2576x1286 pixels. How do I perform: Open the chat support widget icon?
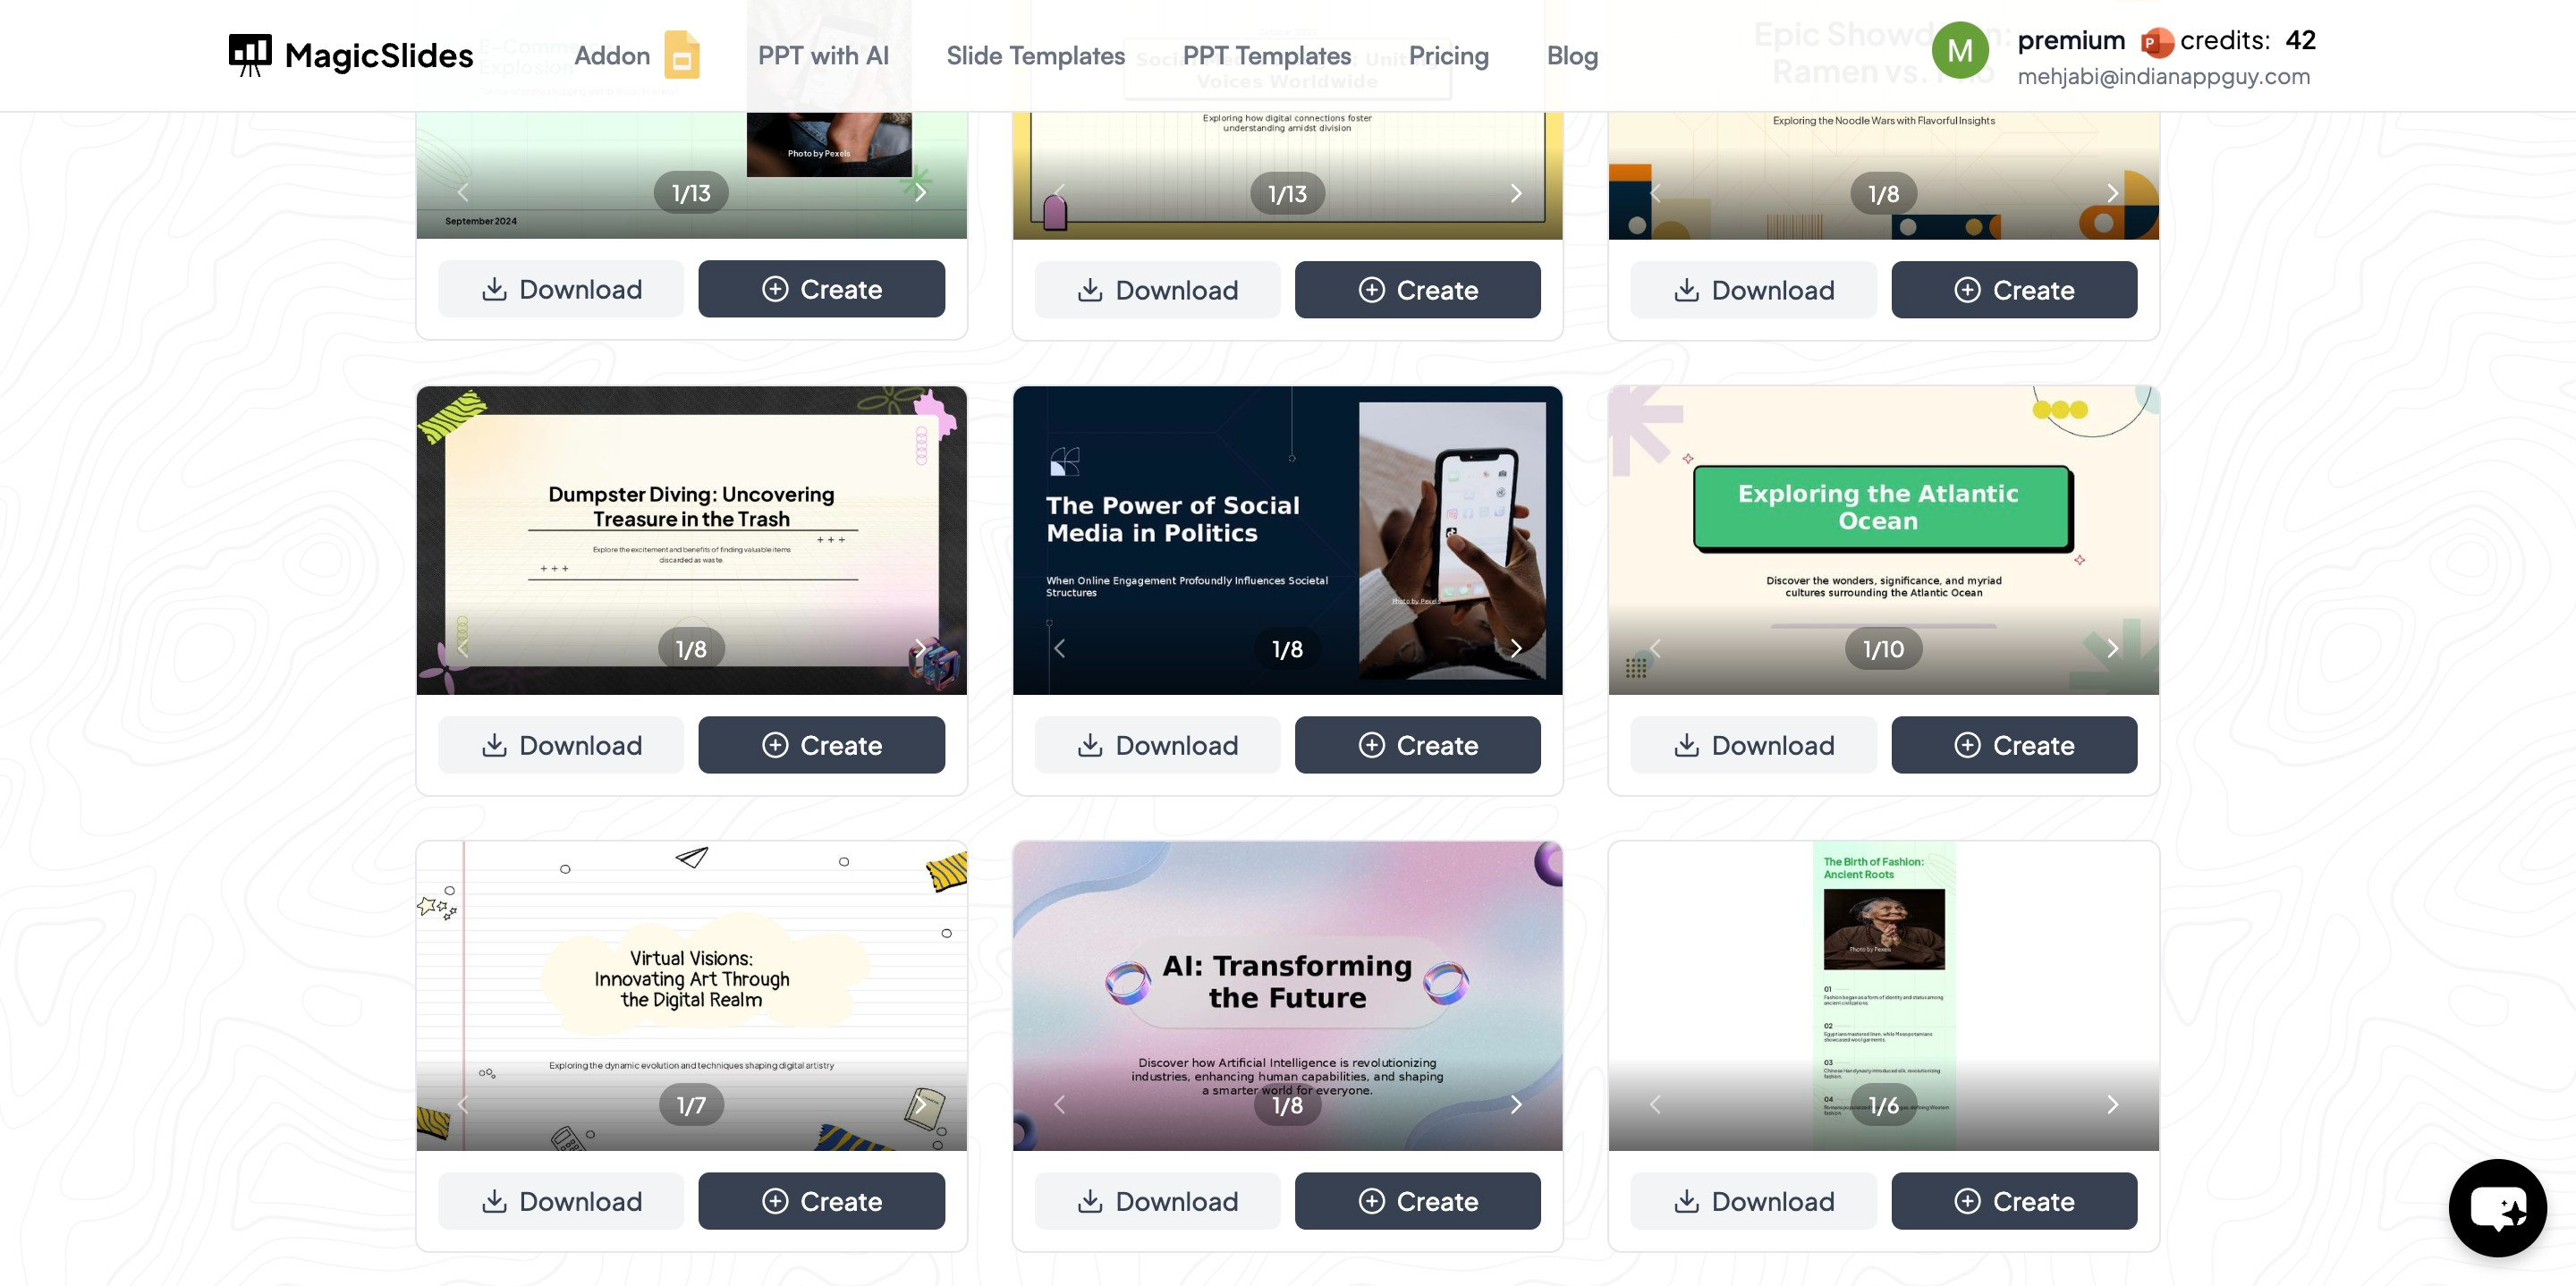tap(2497, 1207)
